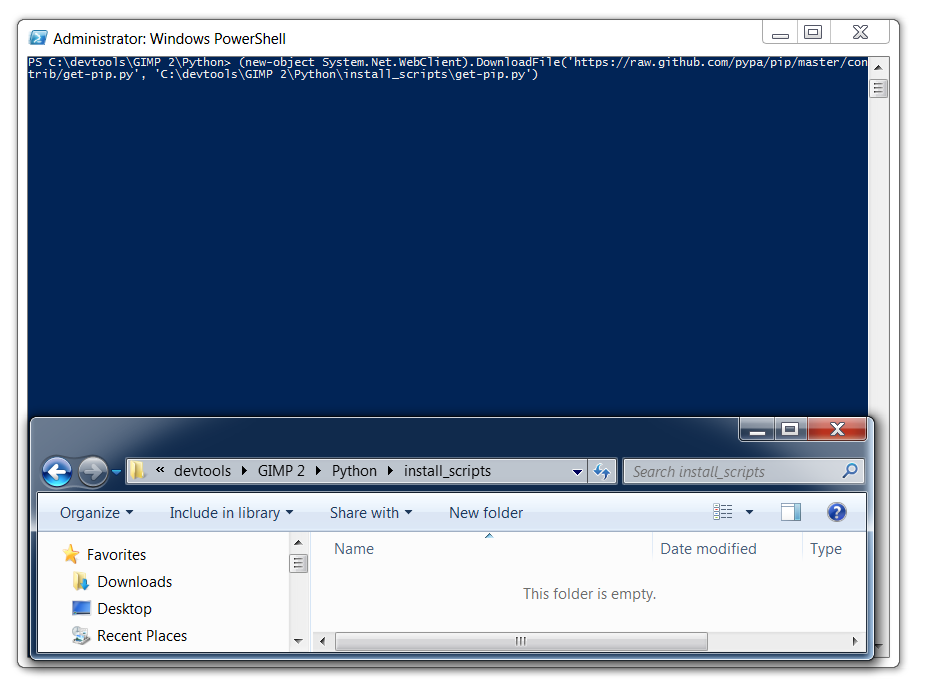Focus the Search install_scripts field
The height and width of the screenshot is (683, 928).
(744, 472)
